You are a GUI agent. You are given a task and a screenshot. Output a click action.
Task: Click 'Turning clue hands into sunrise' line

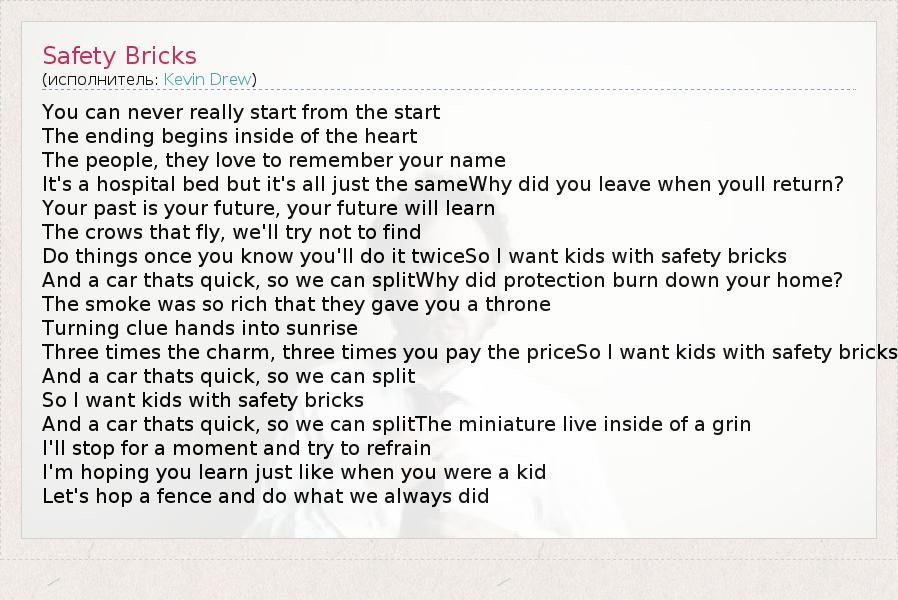click(199, 328)
